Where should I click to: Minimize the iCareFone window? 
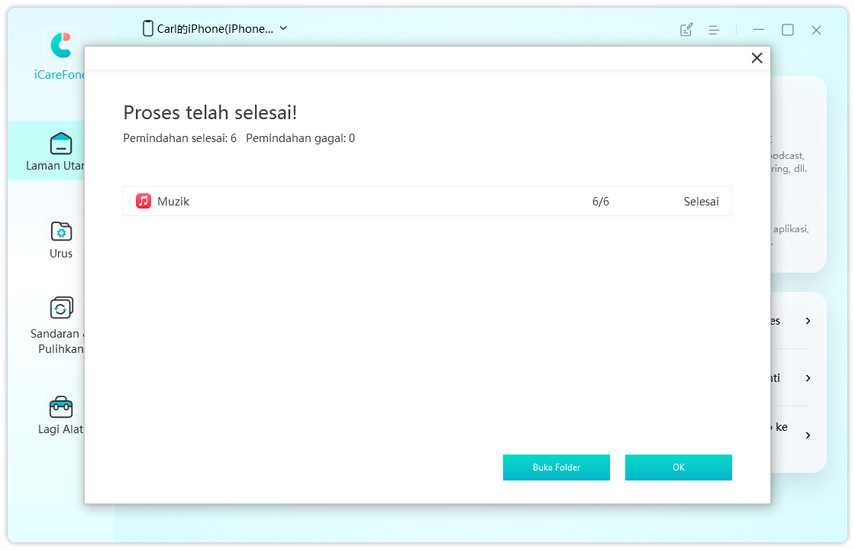click(759, 30)
